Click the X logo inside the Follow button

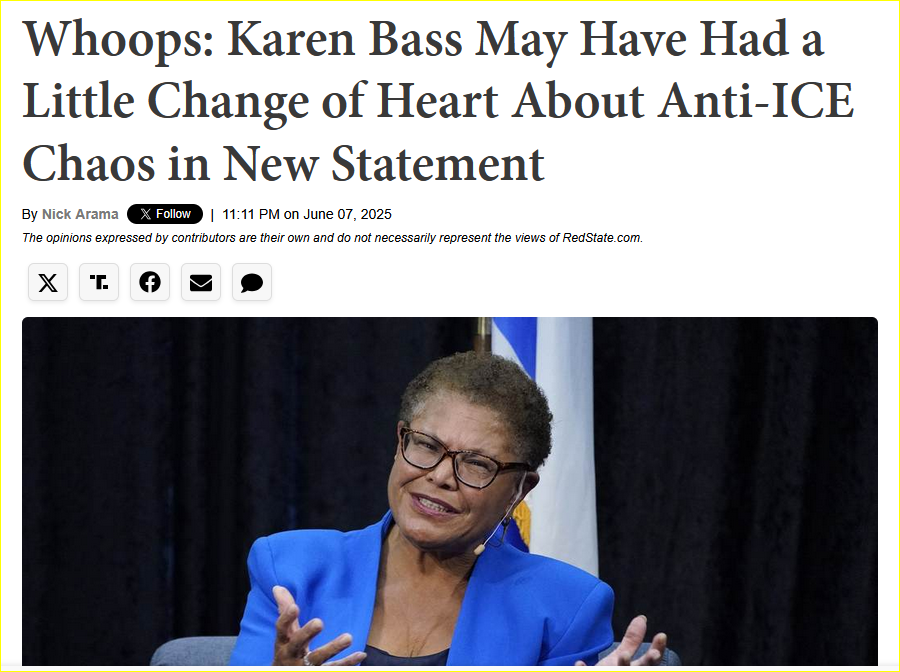(x=146, y=214)
